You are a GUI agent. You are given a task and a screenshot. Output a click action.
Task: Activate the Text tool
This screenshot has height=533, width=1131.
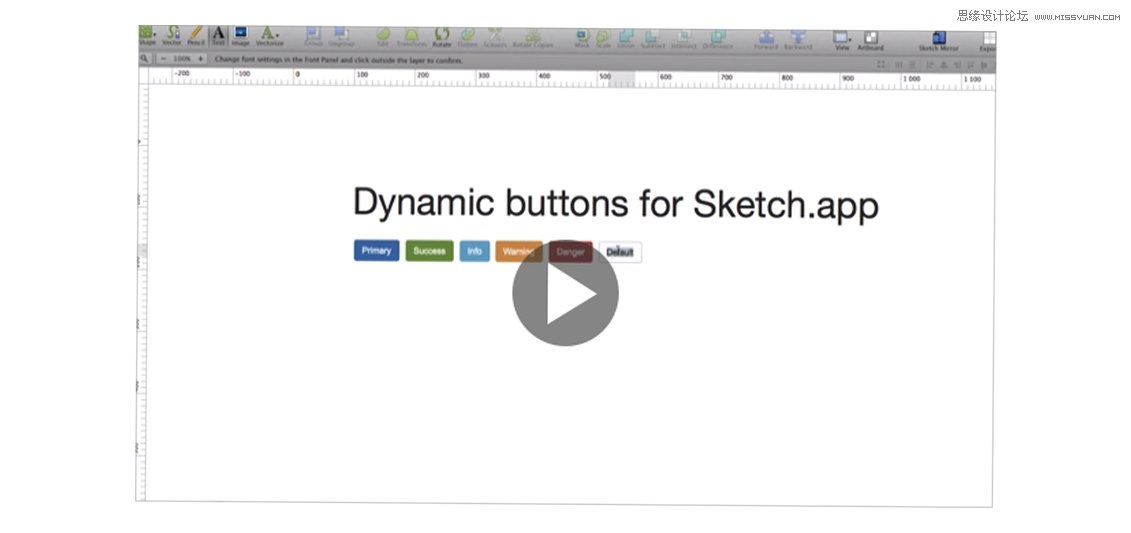tap(218, 36)
